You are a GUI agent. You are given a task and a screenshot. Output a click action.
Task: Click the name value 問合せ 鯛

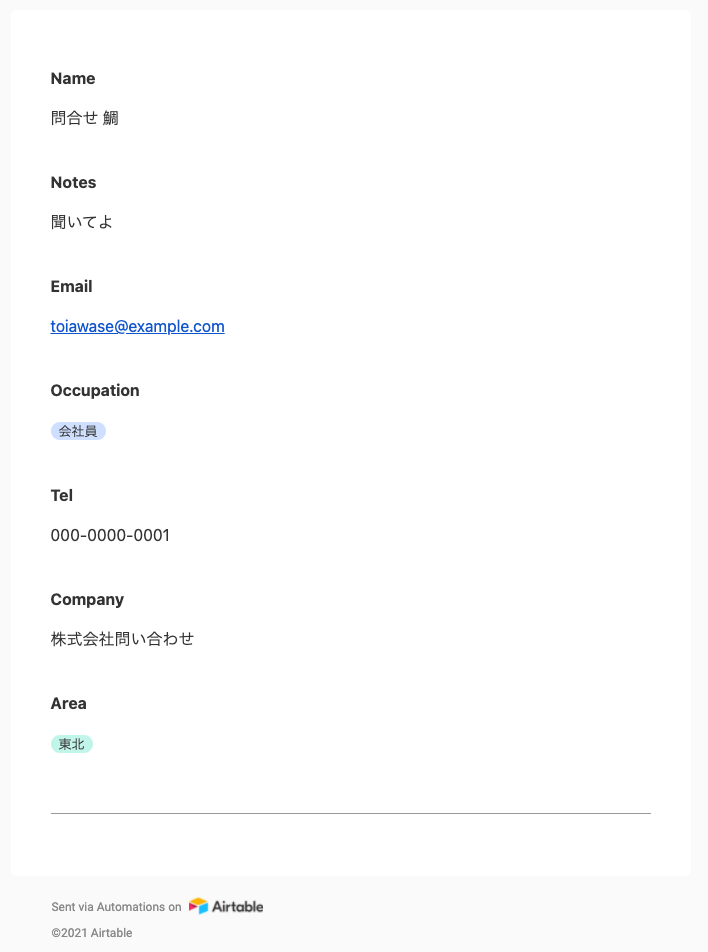(x=84, y=118)
